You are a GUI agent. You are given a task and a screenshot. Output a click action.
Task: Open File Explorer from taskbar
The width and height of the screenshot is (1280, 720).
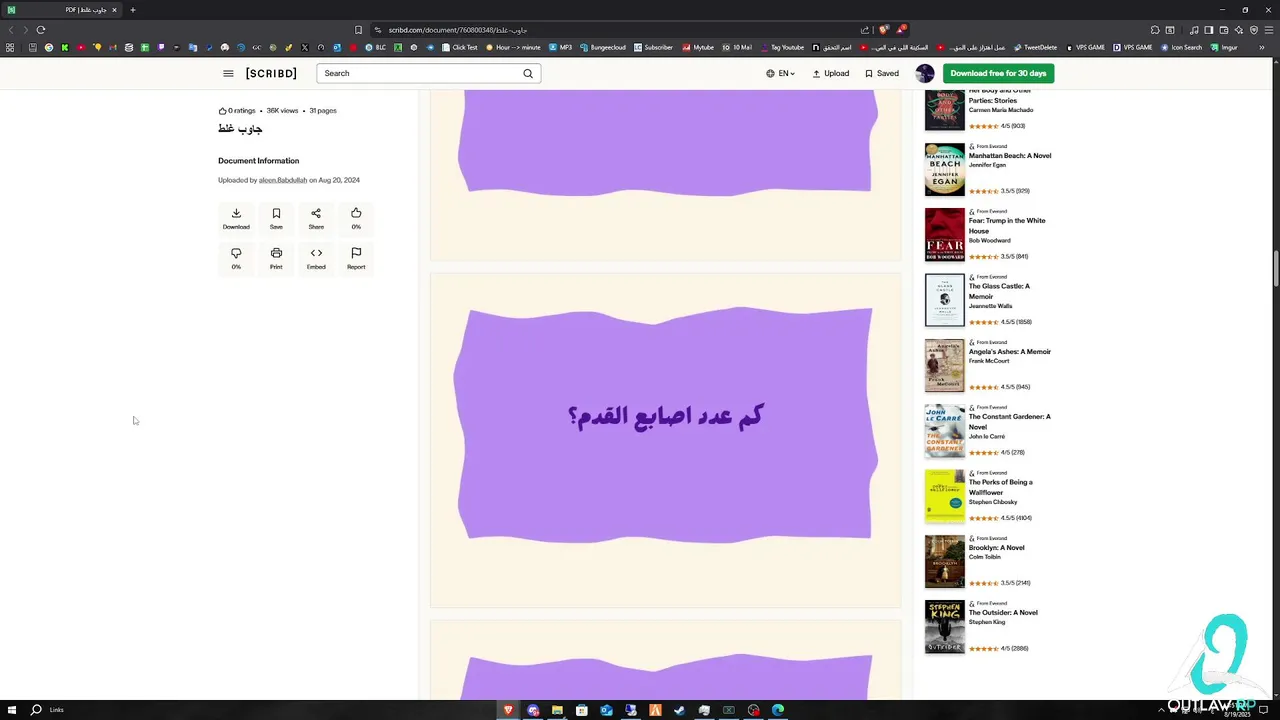557,710
